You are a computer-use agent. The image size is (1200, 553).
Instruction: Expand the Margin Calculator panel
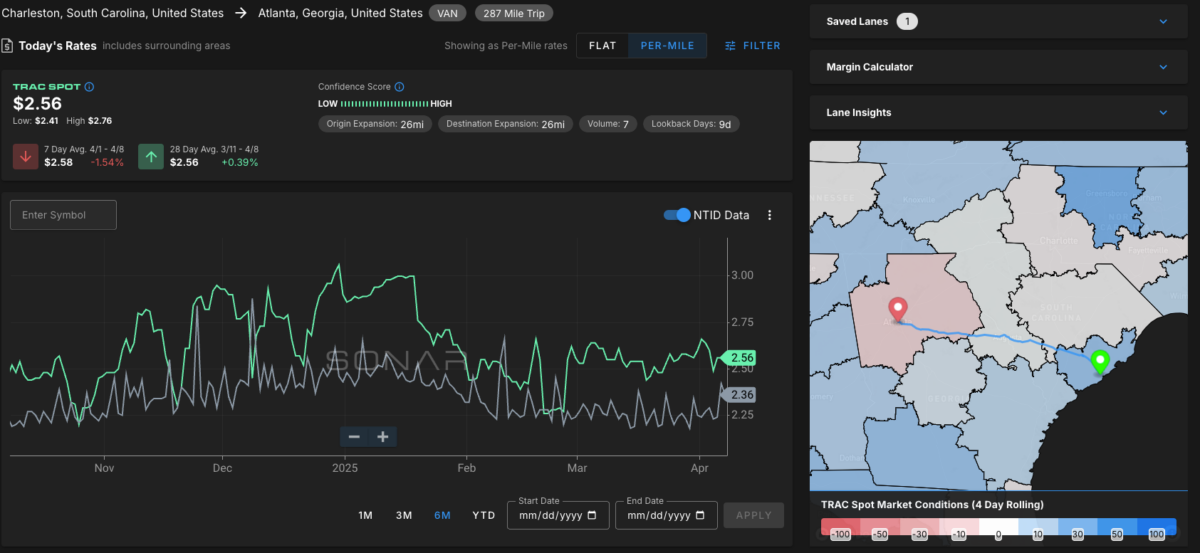[999, 67]
